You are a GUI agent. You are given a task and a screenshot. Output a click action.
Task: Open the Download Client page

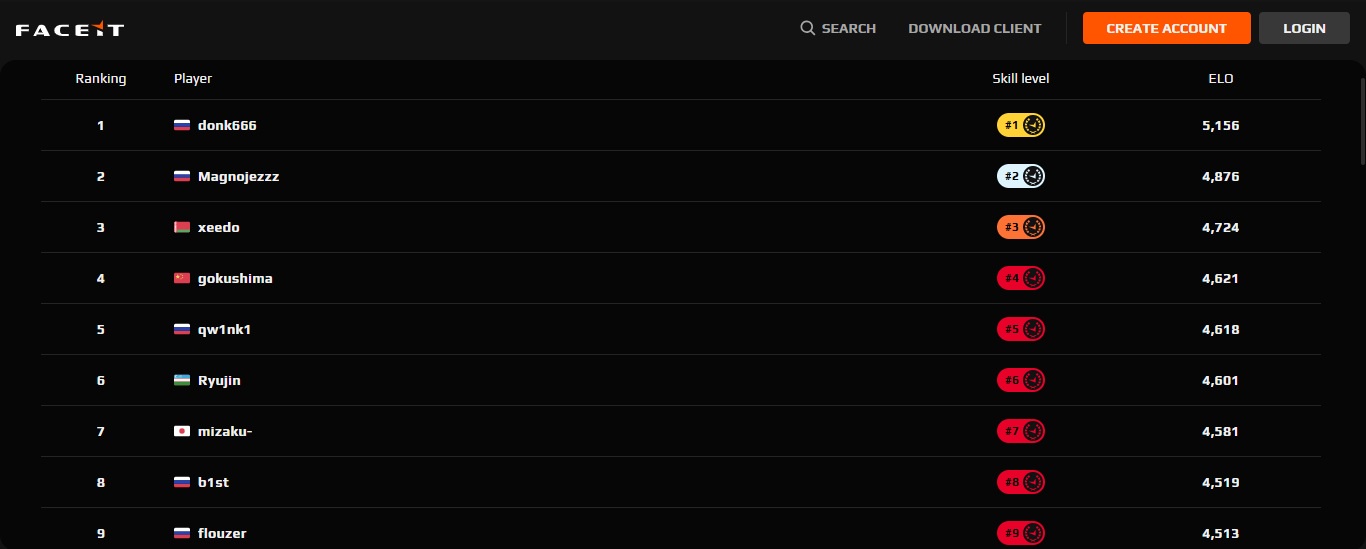[x=974, y=28]
